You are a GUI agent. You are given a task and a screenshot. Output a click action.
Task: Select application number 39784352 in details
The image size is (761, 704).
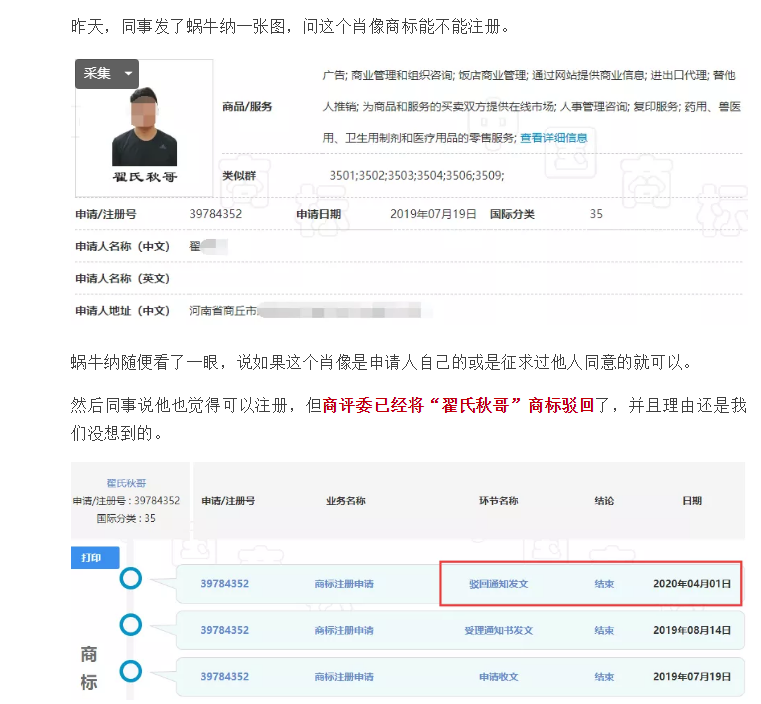click(215, 214)
